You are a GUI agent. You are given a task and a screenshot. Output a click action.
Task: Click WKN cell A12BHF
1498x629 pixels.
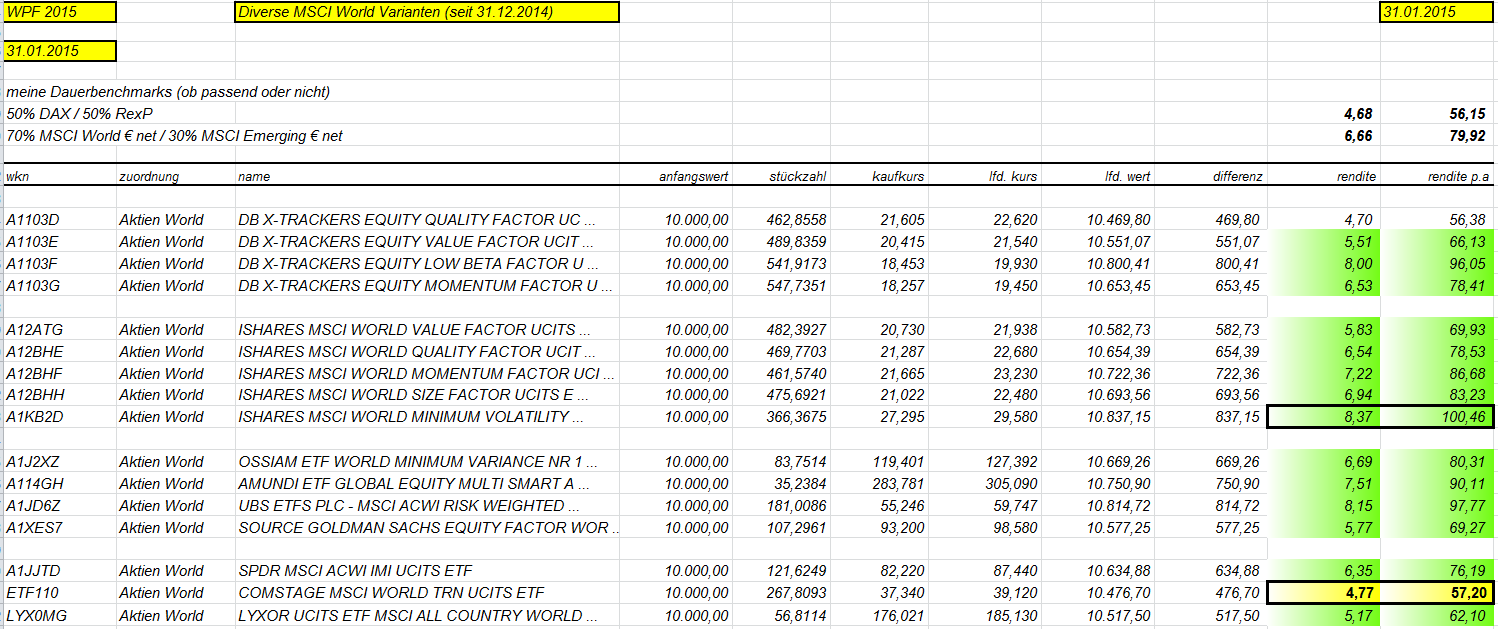pyautogui.click(x=34, y=374)
